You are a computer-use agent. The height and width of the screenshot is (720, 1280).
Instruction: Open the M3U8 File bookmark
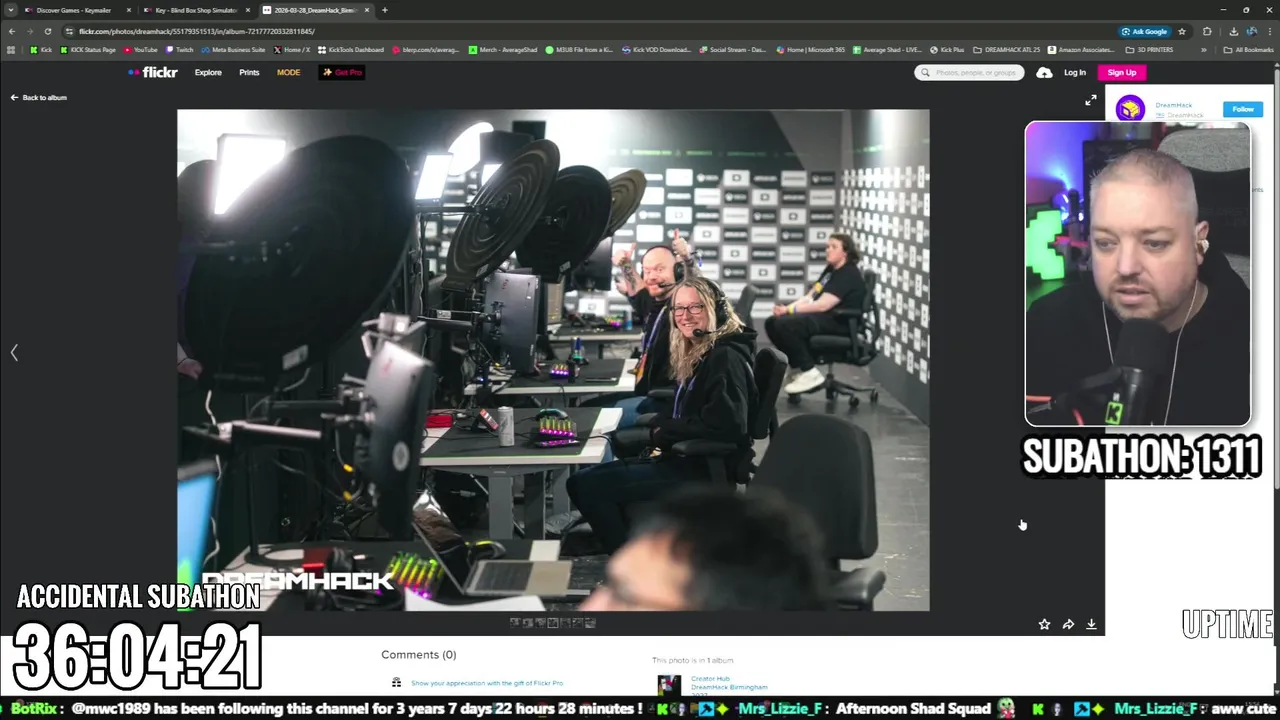tap(580, 49)
